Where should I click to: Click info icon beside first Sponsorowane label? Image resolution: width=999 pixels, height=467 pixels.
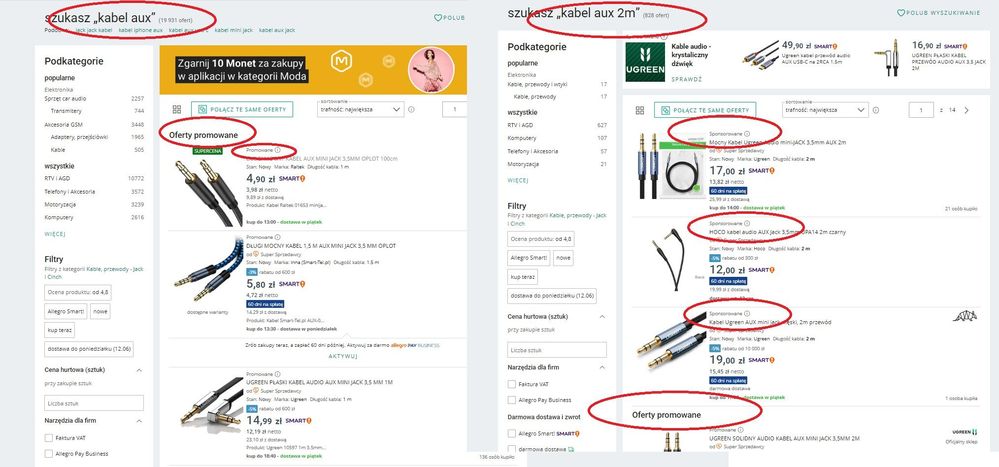[747, 134]
